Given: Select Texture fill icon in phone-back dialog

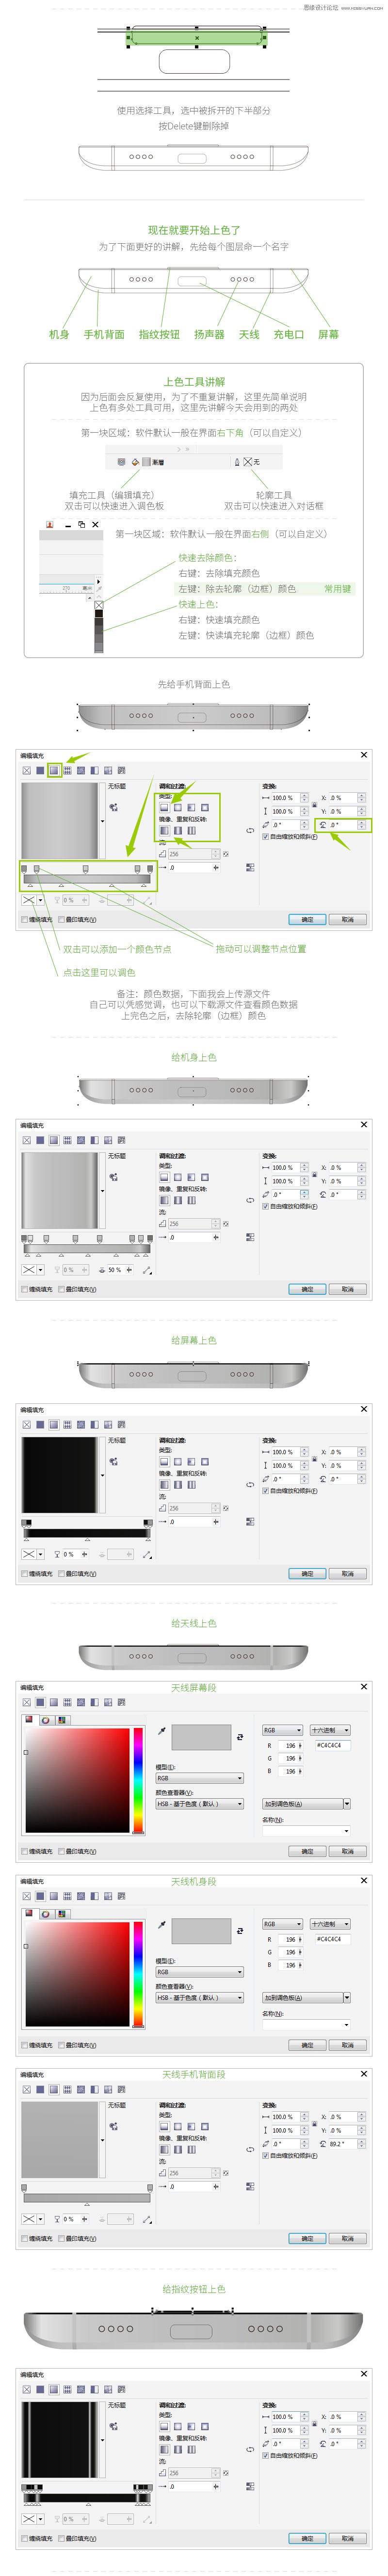Looking at the screenshot, I should click(107, 771).
